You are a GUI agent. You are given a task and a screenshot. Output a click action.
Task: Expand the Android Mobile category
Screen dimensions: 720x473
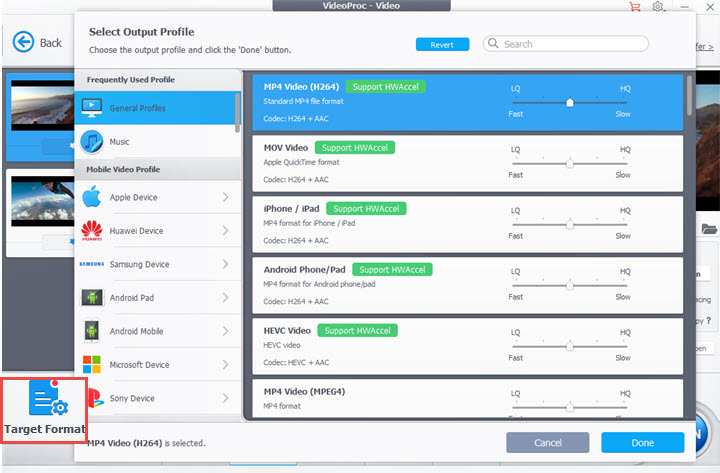point(225,332)
